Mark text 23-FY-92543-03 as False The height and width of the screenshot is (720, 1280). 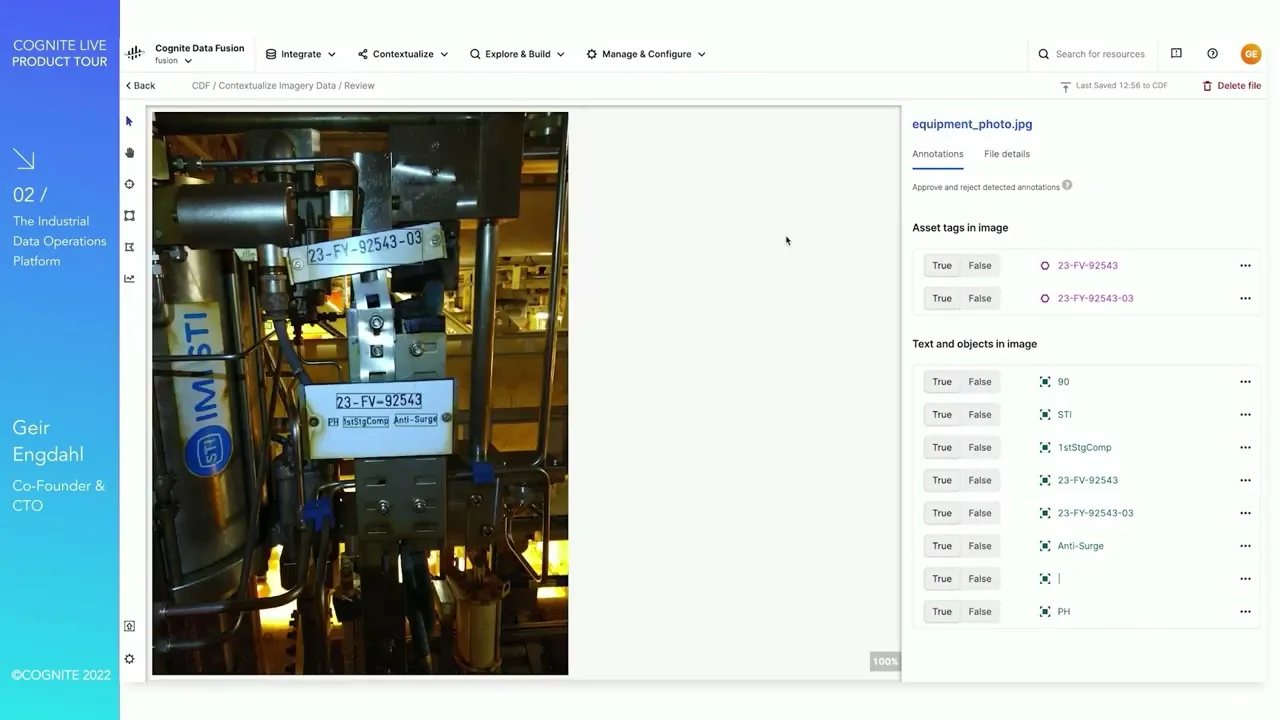coord(980,513)
